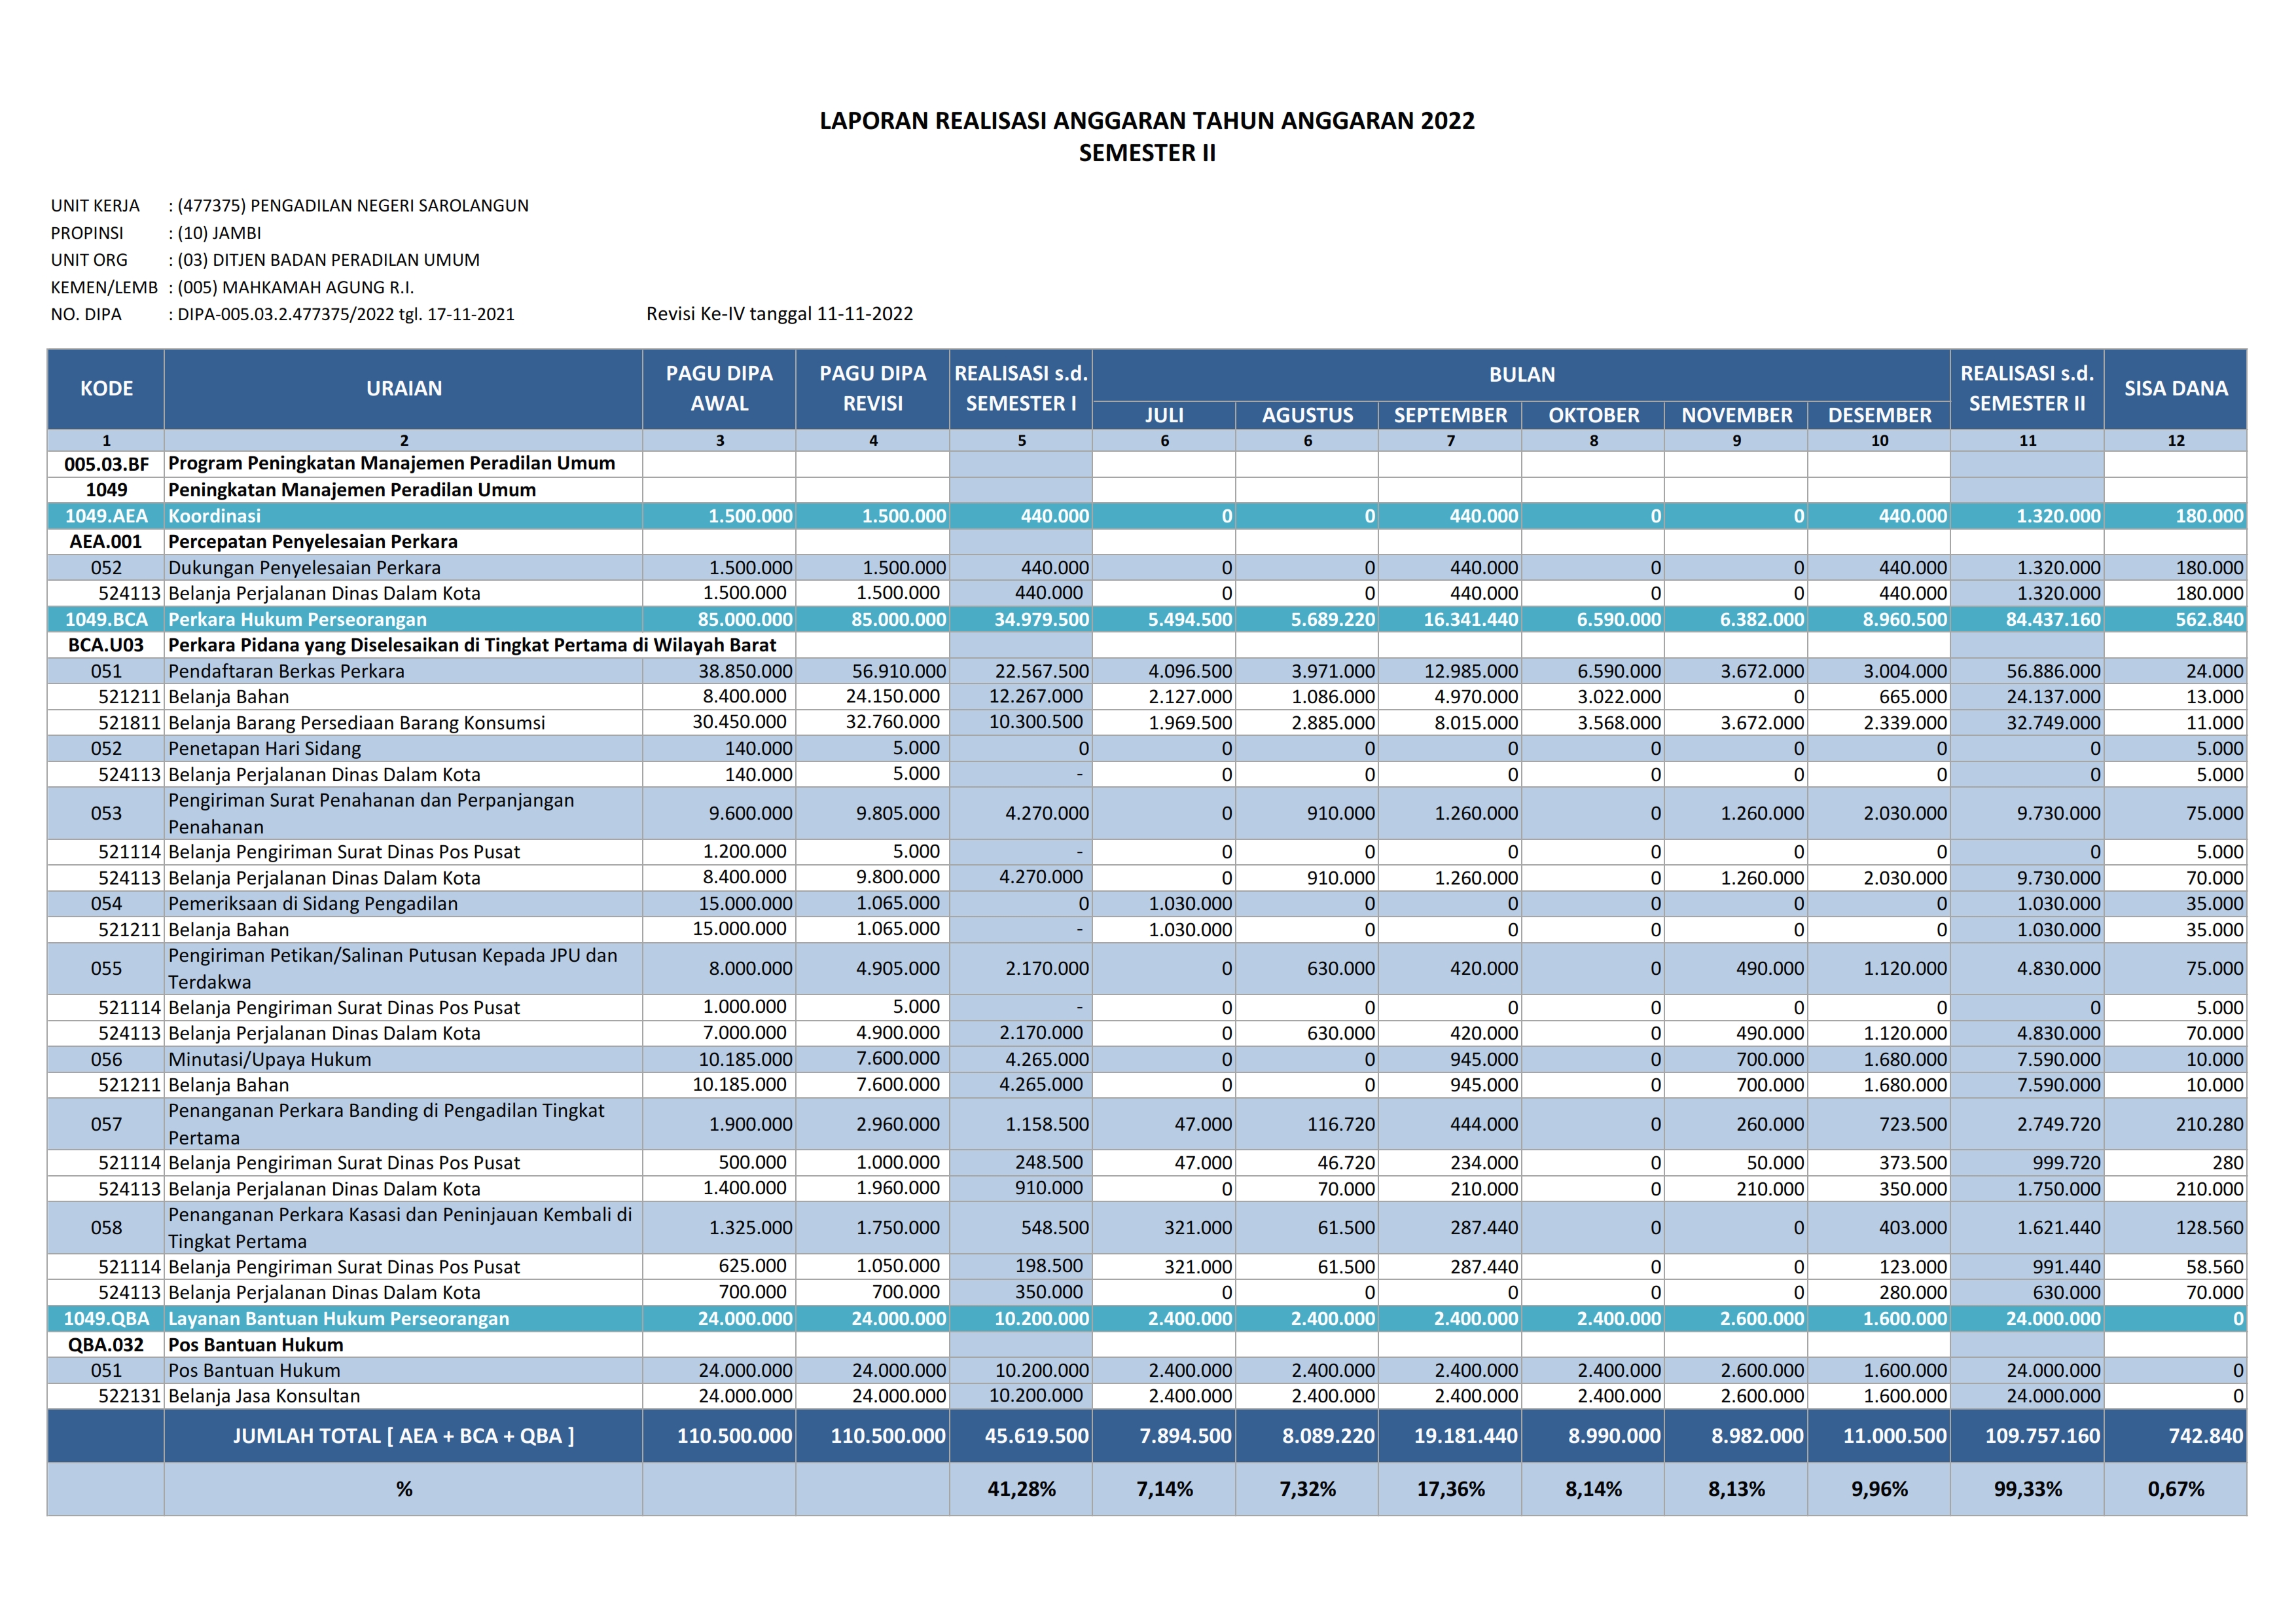Select the 'AGUSTUS' month header
Screen dimensions: 2296x1623
pos(1307,415)
